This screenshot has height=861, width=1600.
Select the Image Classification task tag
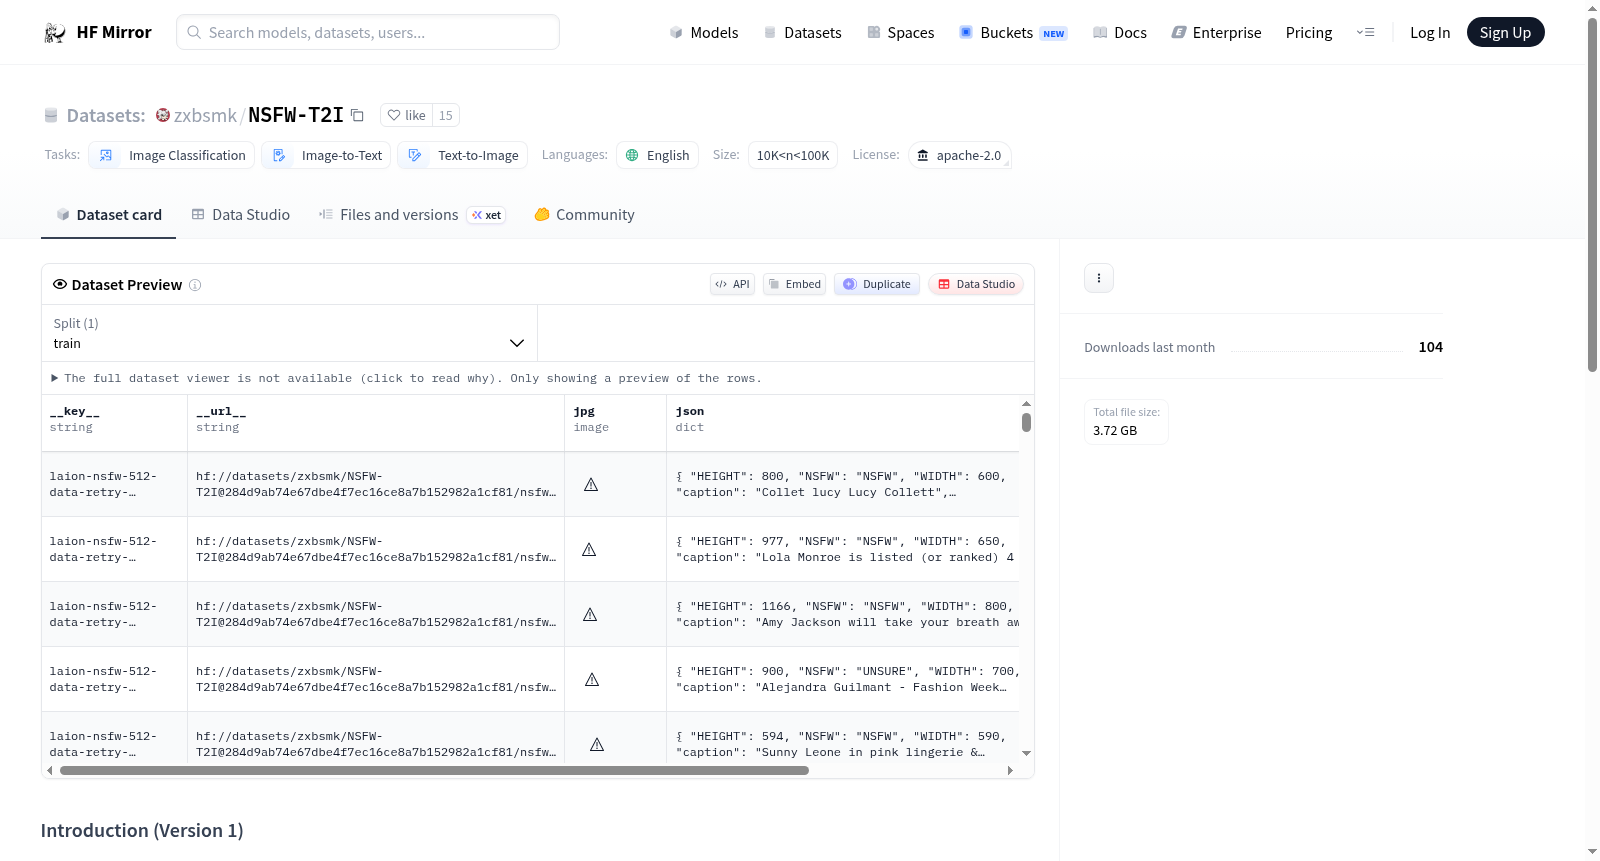click(172, 155)
